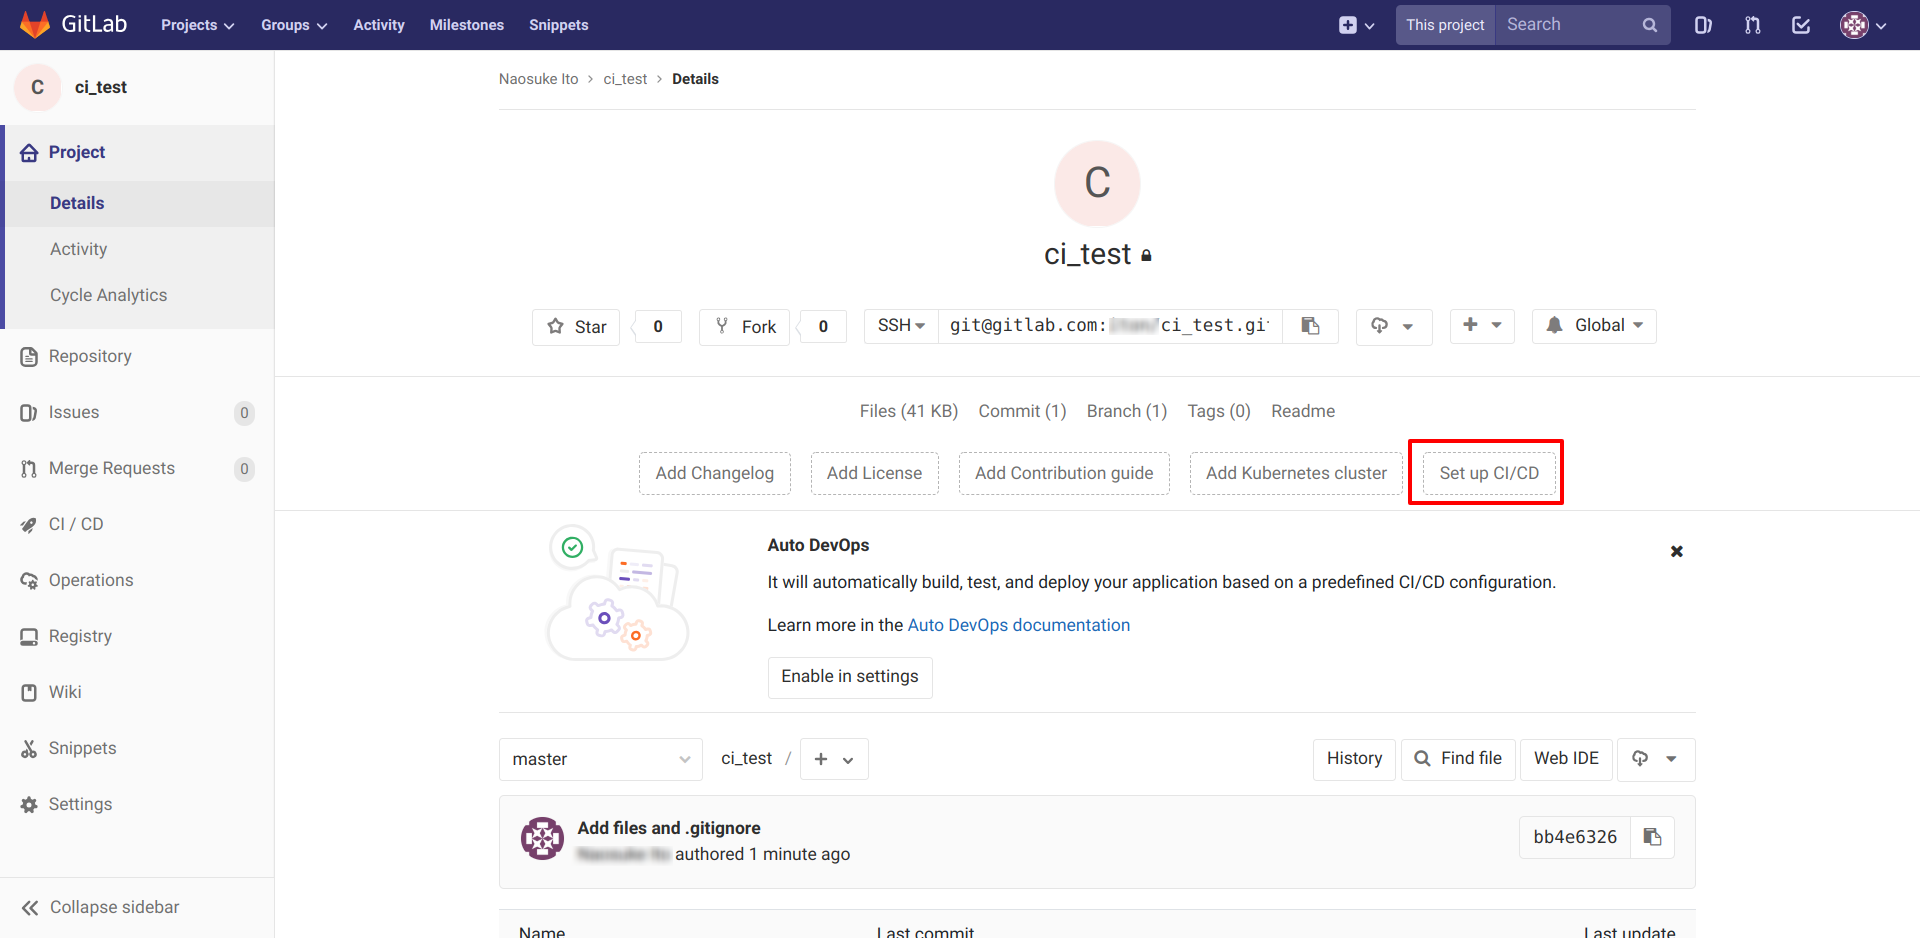This screenshot has height=938, width=1920.
Task: Click Naosuke Ito breadcrumb
Action: [538, 79]
